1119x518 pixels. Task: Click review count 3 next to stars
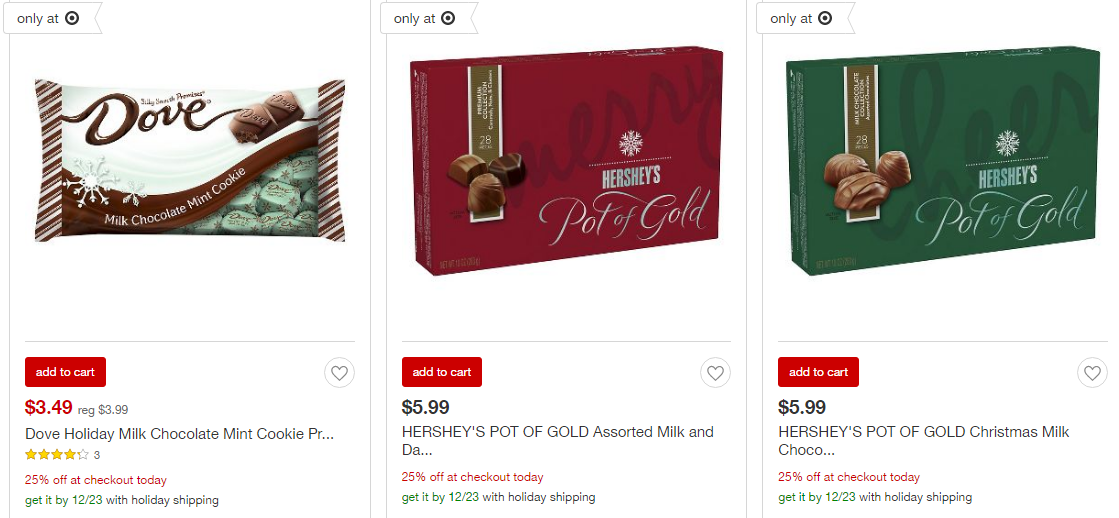(x=97, y=454)
